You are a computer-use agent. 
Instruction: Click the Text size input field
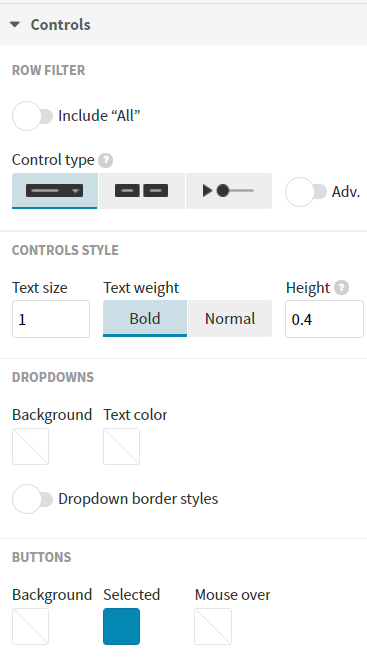(x=51, y=319)
